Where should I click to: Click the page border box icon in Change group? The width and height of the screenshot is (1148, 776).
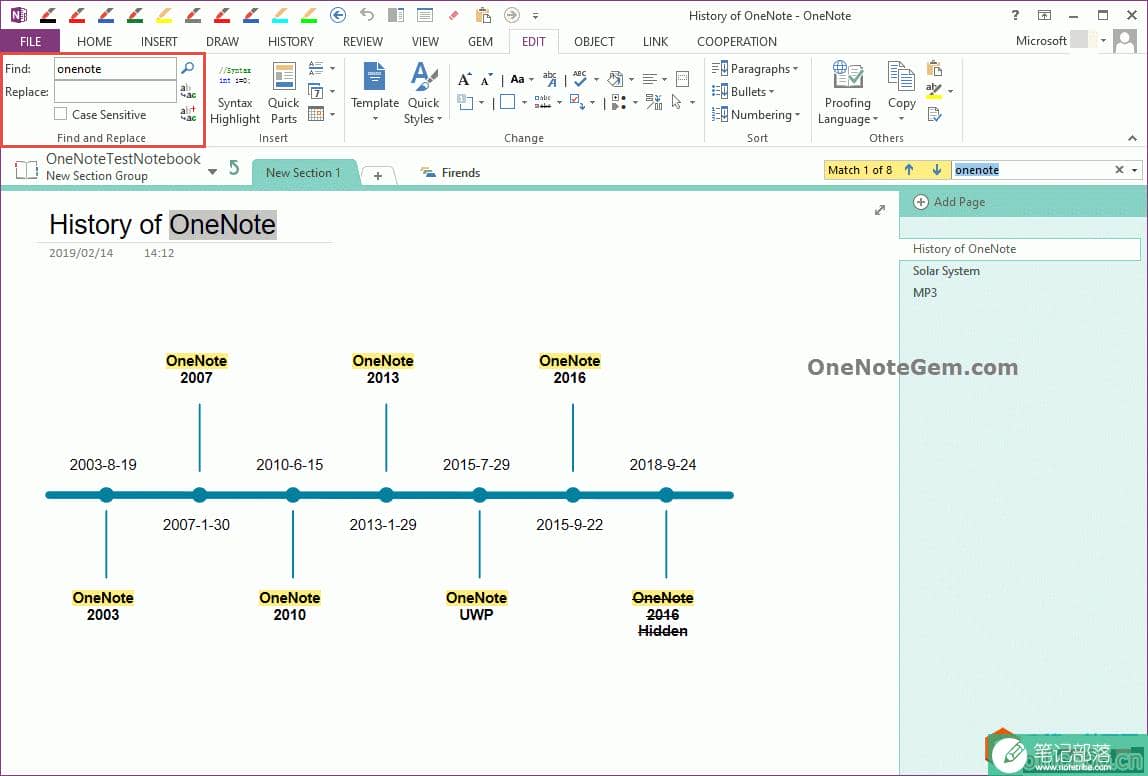(682, 79)
